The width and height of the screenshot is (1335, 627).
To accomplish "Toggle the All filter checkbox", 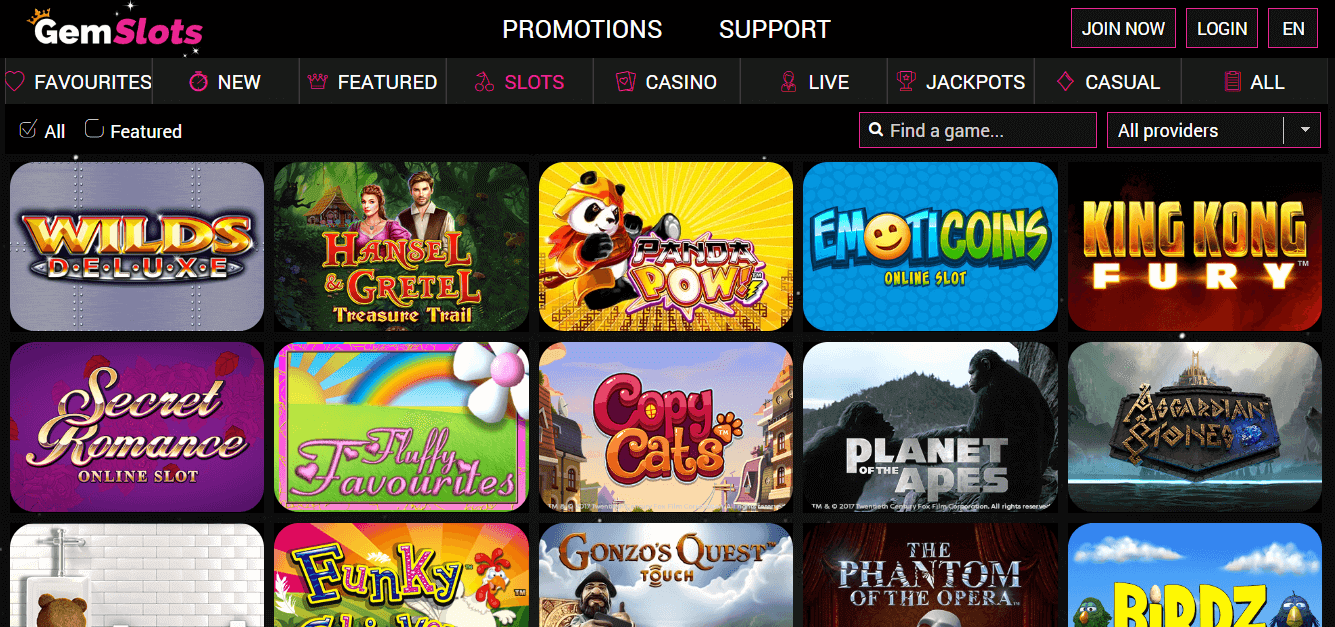I will 28,129.
